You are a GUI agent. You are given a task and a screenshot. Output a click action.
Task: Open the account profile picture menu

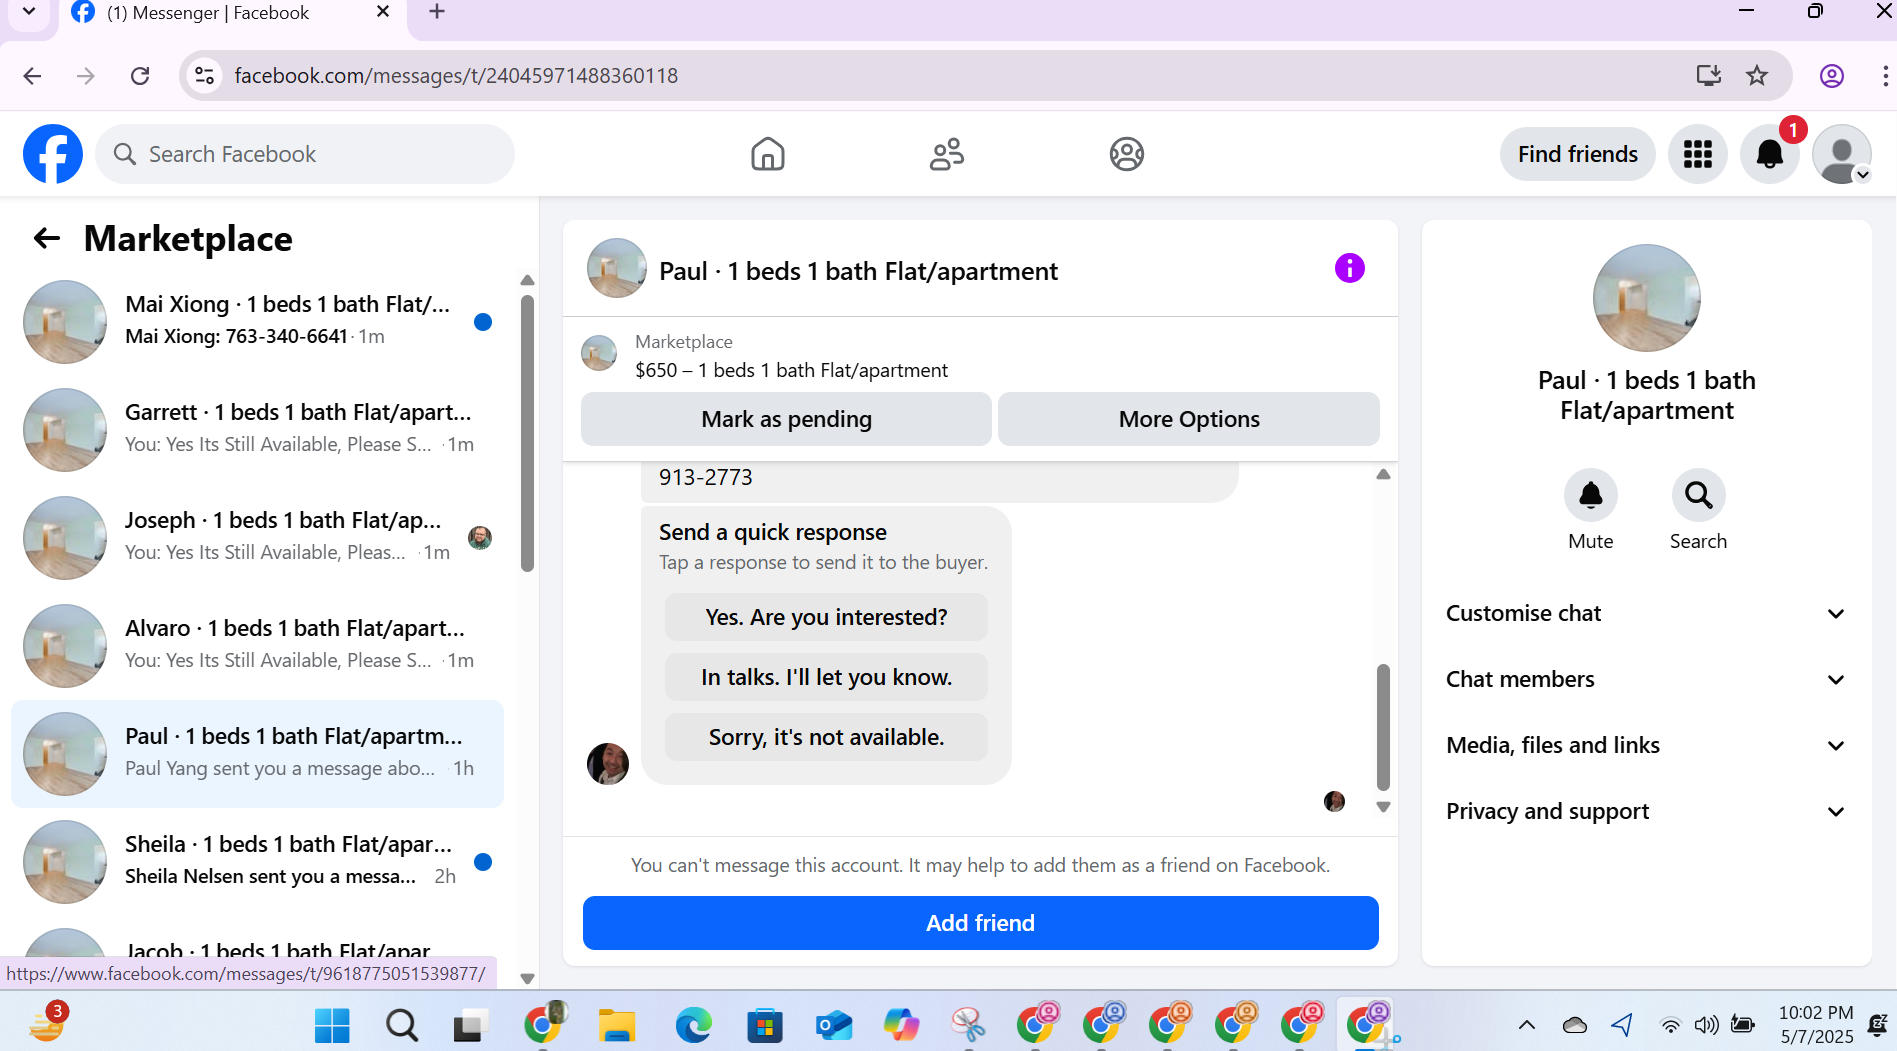1842,154
